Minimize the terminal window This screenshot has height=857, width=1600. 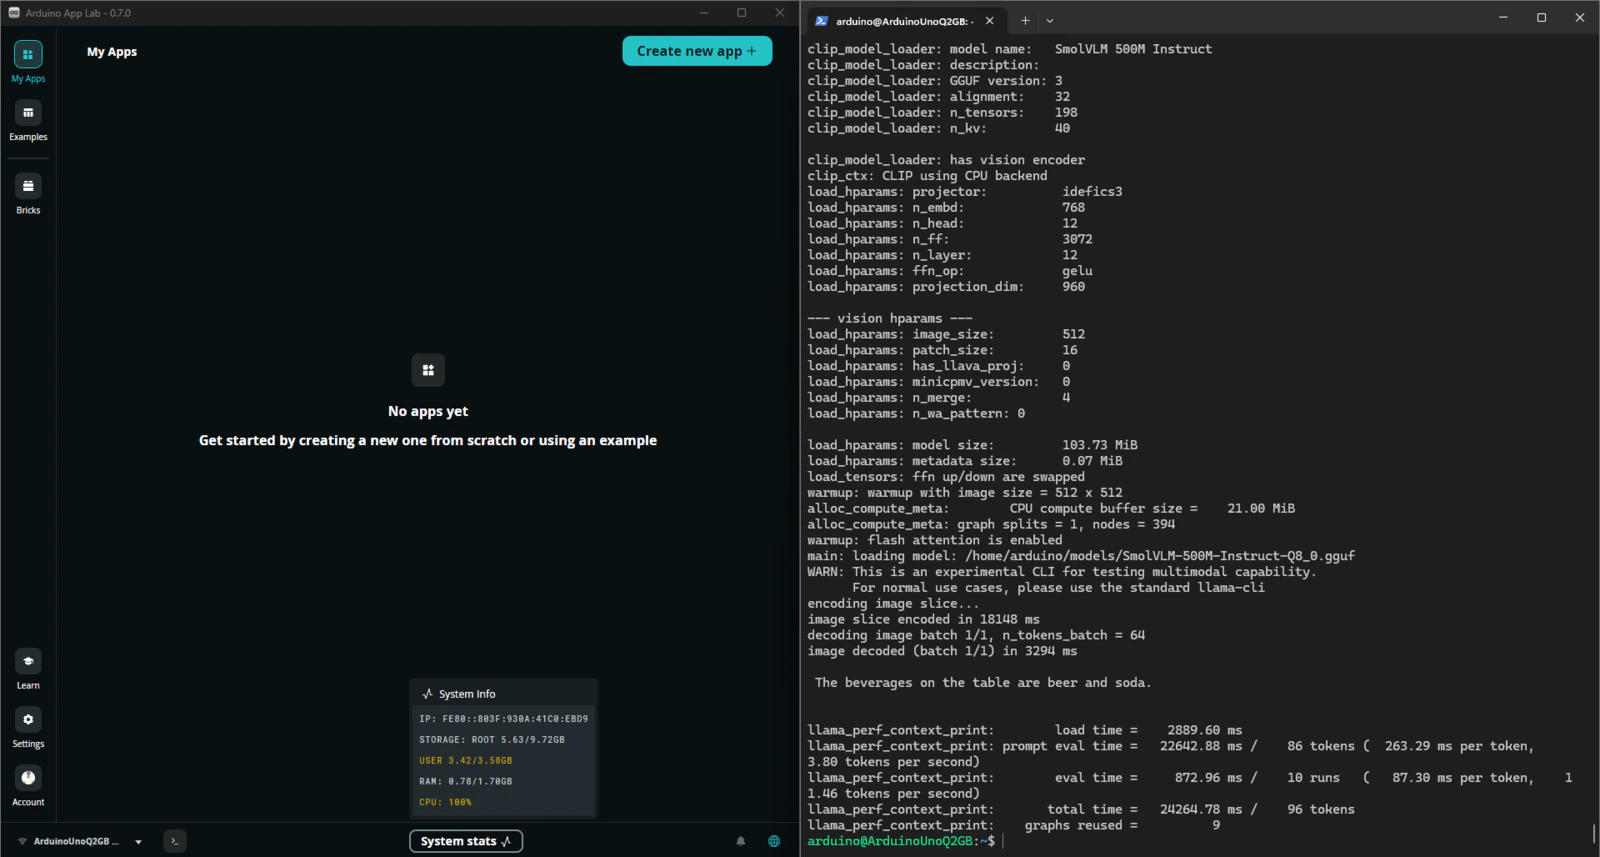(1503, 17)
